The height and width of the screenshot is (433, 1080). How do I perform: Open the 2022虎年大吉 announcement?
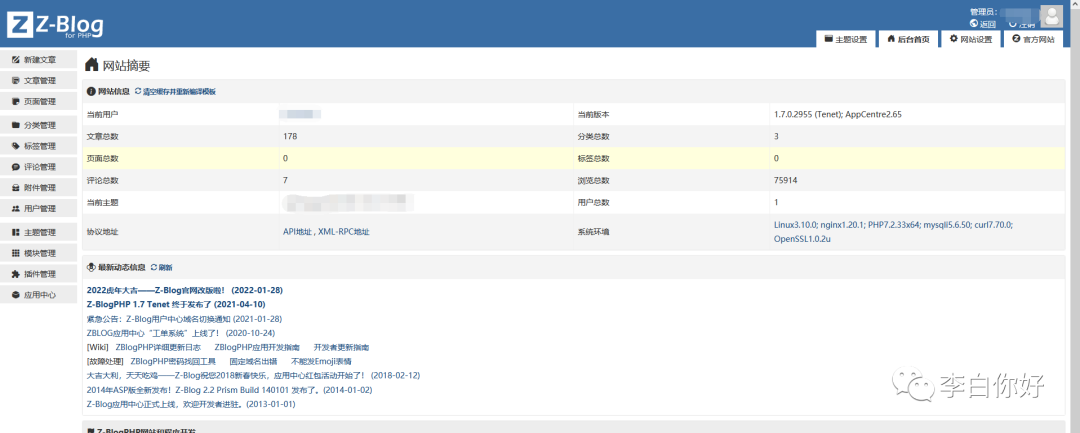[x=185, y=290]
